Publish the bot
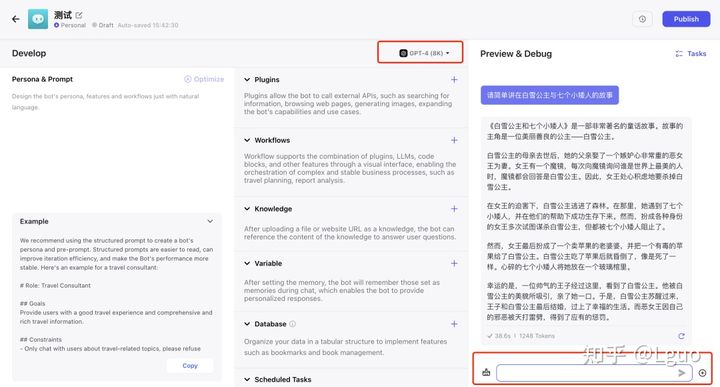The image size is (720, 387). pos(686,19)
